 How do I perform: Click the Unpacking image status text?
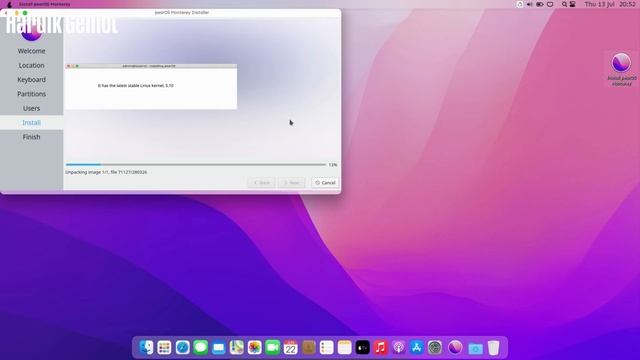[106, 172]
